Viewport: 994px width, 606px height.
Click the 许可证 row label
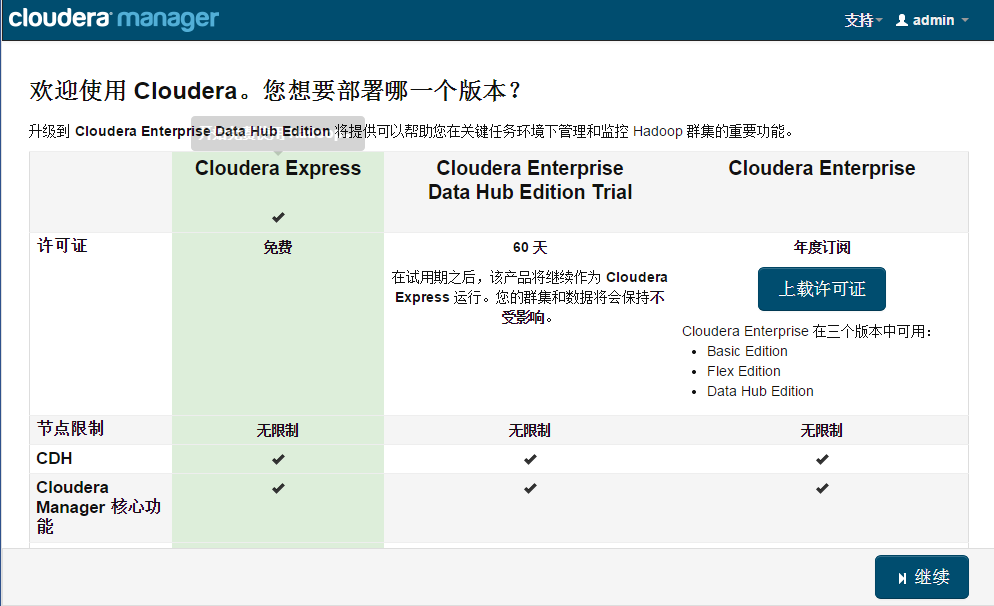[62, 245]
